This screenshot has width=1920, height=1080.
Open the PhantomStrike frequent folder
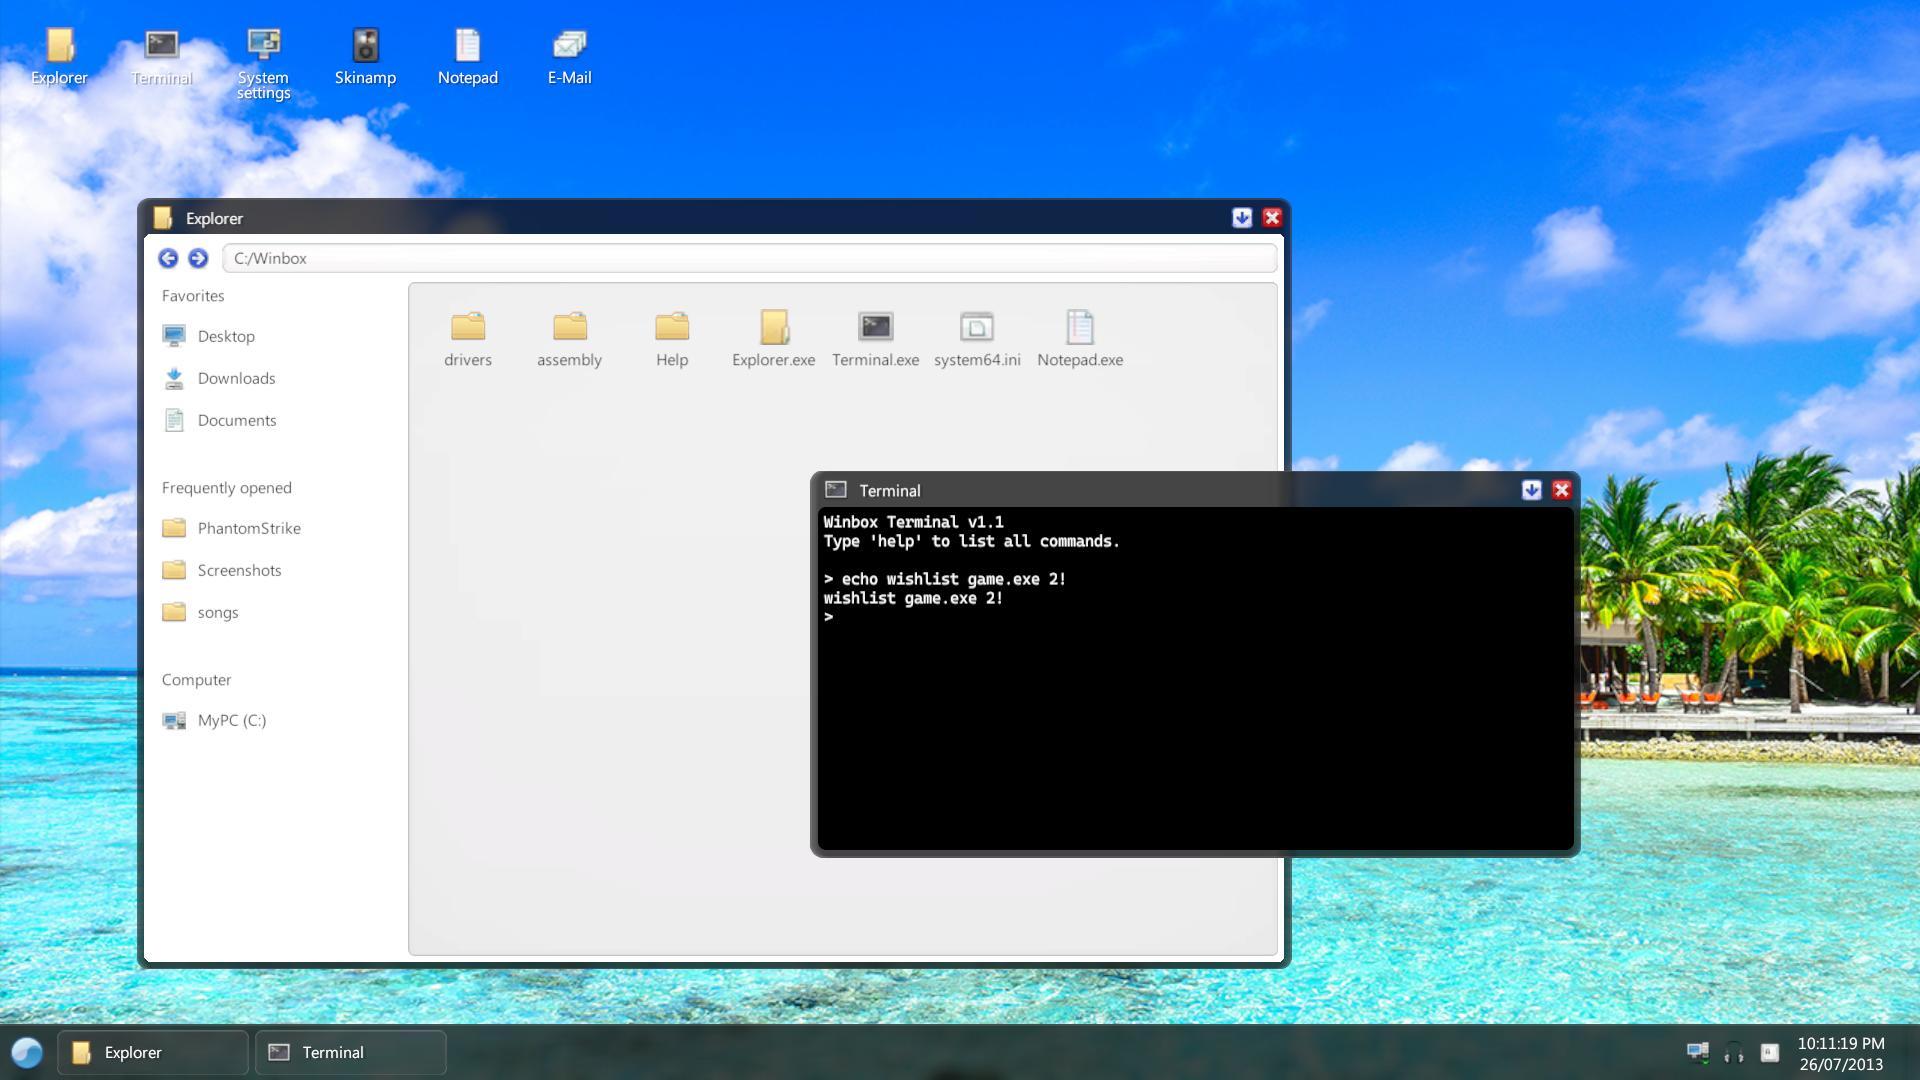pyautogui.click(x=248, y=529)
